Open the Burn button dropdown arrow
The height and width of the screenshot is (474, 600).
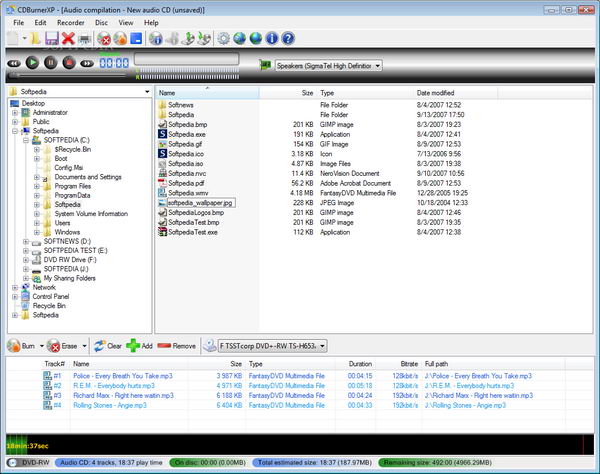[41, 346]
